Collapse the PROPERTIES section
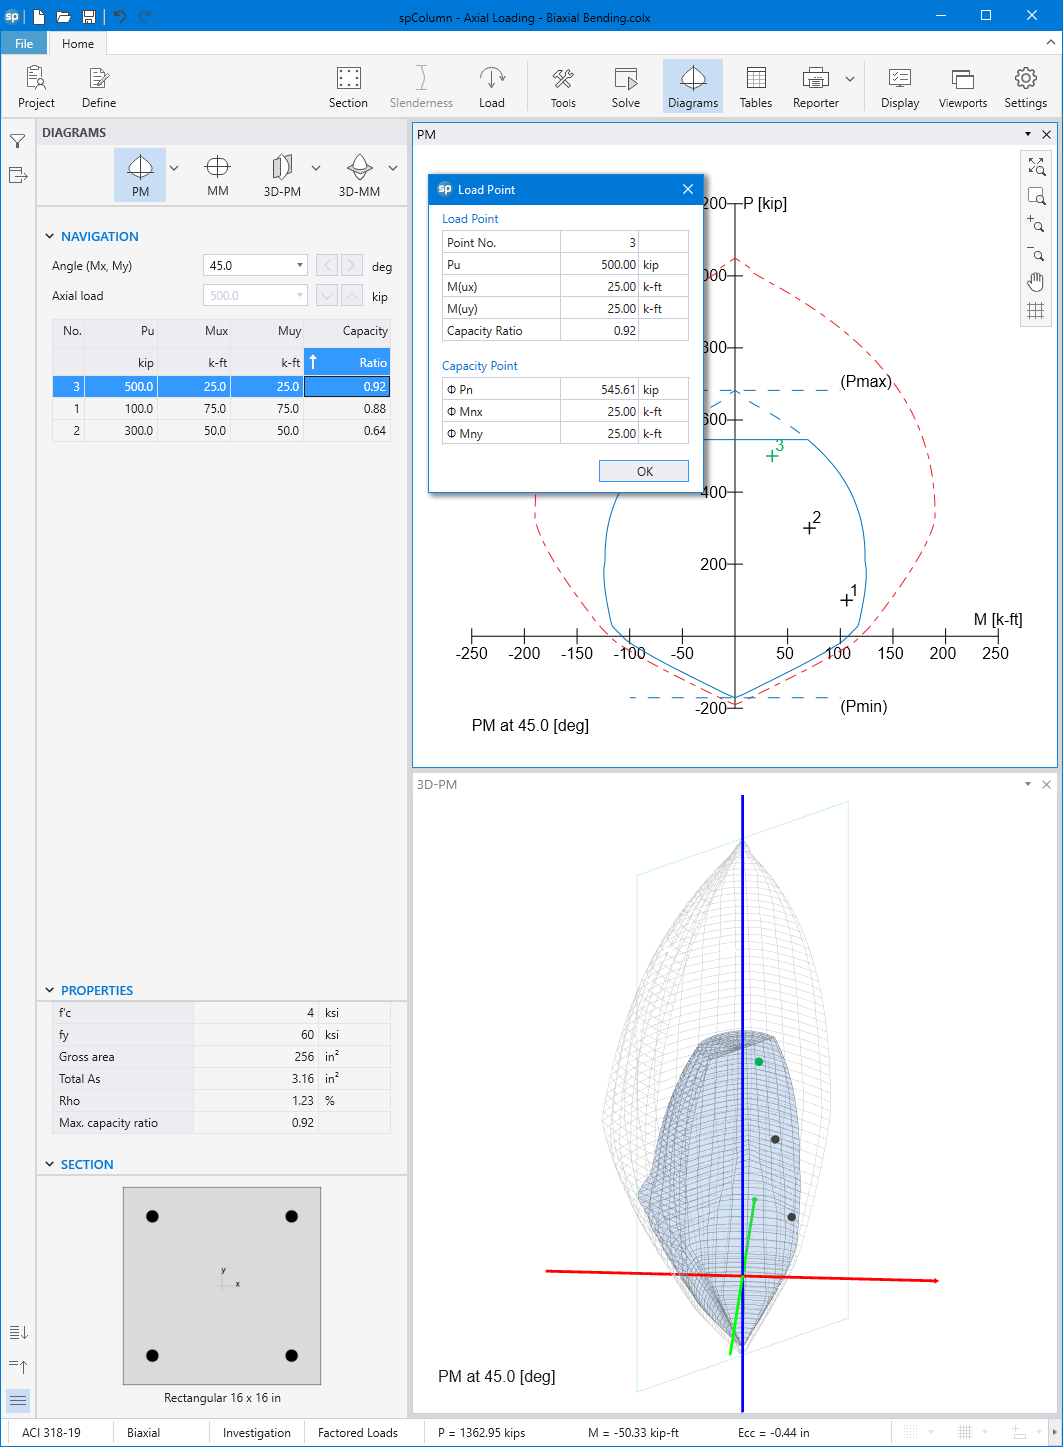 point(50,991)
